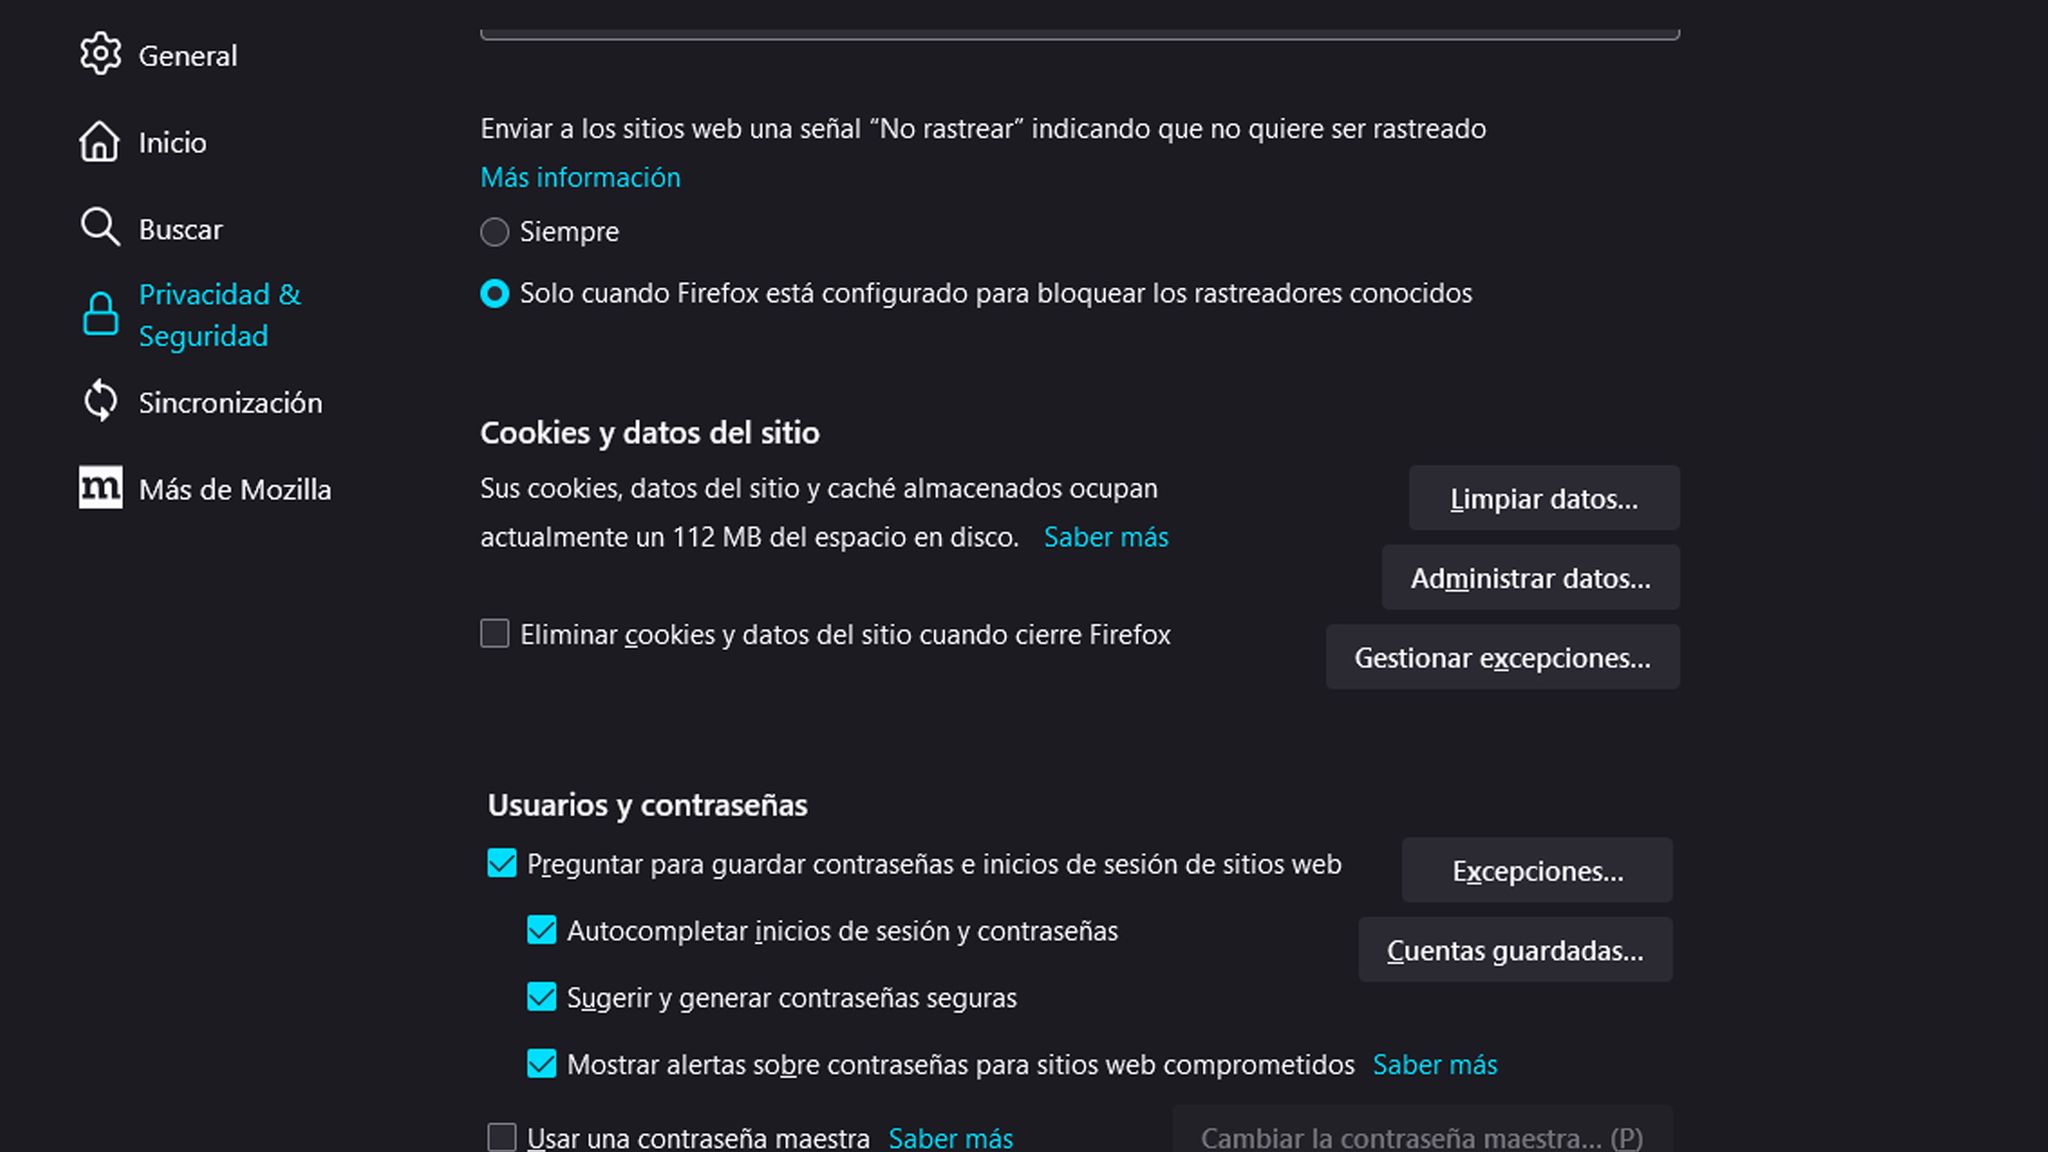Screen dimensions: 2048x1152
Task: Disable 'Sugerir y generar contraseñas seguras'
Action: click(541, 997)
